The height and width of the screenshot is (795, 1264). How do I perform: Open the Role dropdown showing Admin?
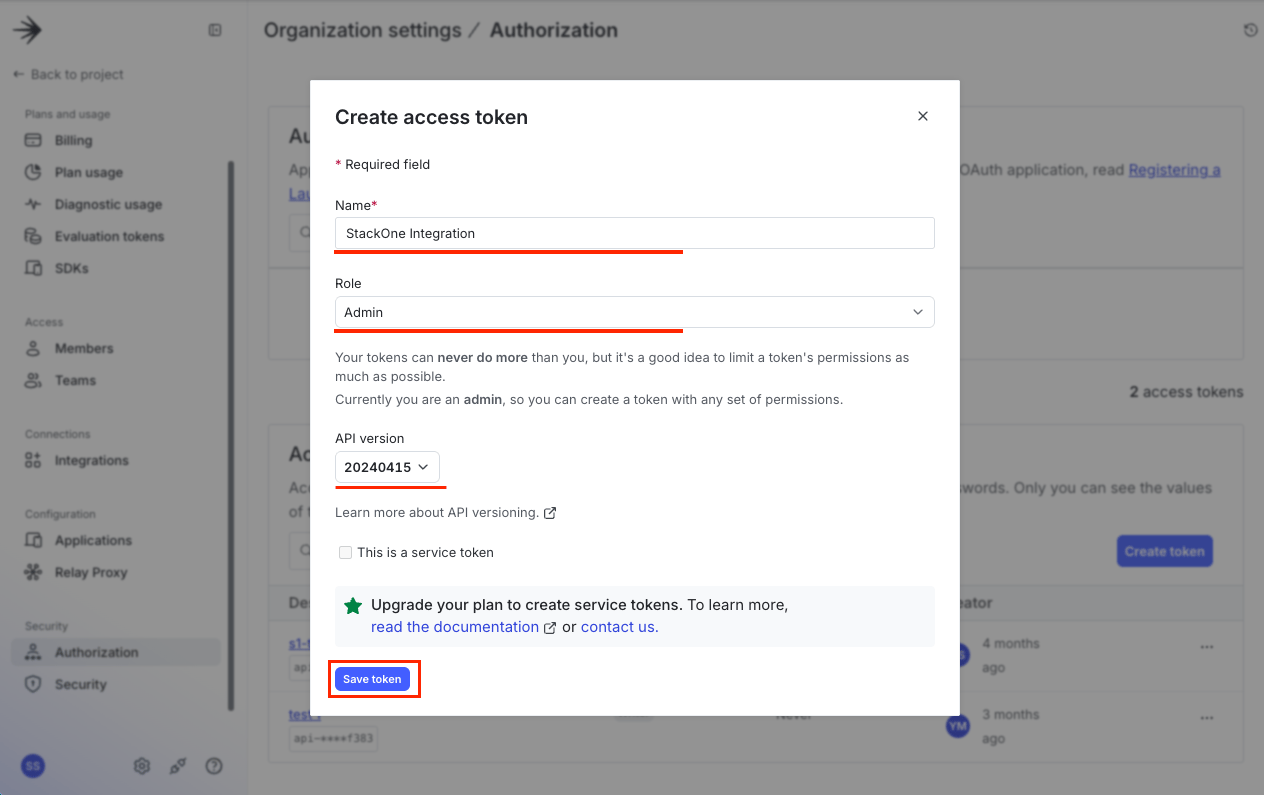[x=635, y=312]
